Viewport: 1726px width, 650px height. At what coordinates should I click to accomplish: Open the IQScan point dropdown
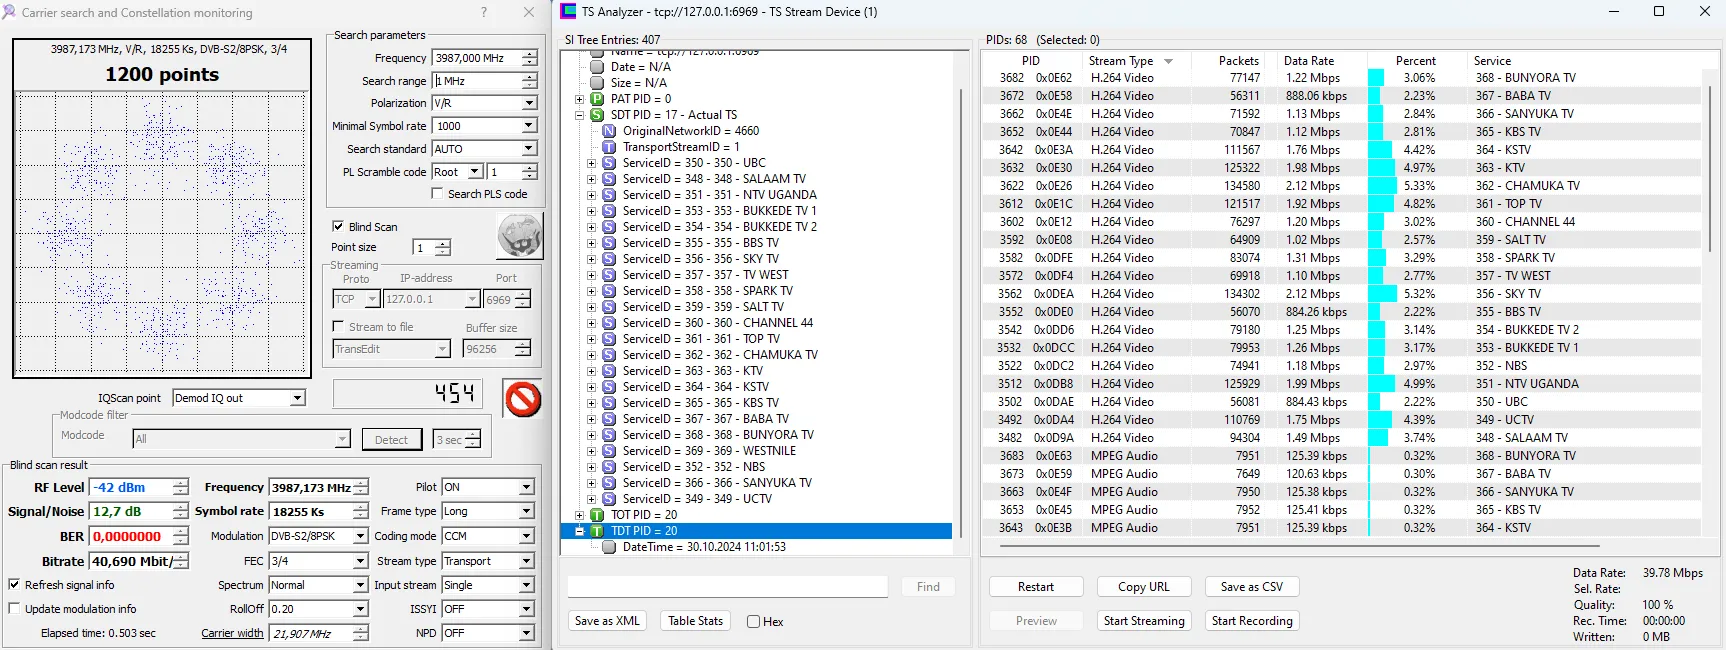pos(297,398)
